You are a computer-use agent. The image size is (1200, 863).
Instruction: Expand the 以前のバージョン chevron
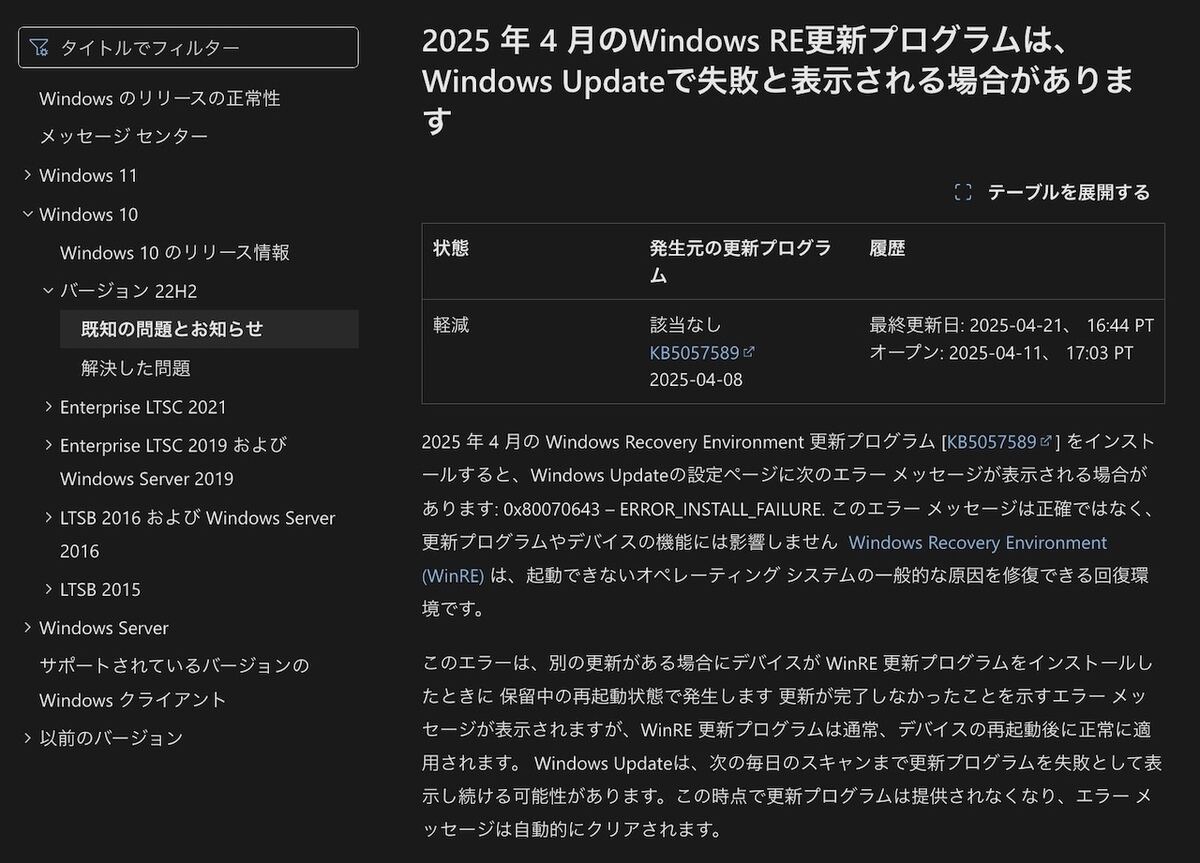(27, 738)
